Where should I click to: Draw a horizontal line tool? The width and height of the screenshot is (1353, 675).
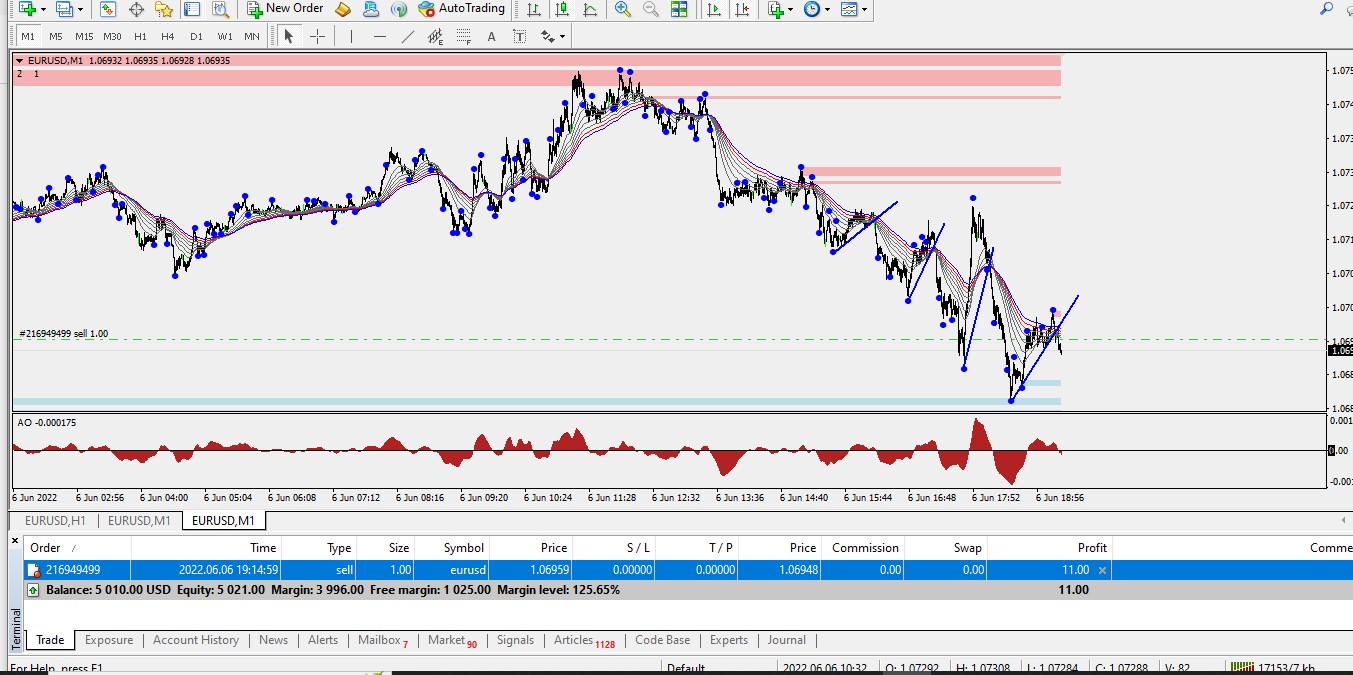(379, 37)
